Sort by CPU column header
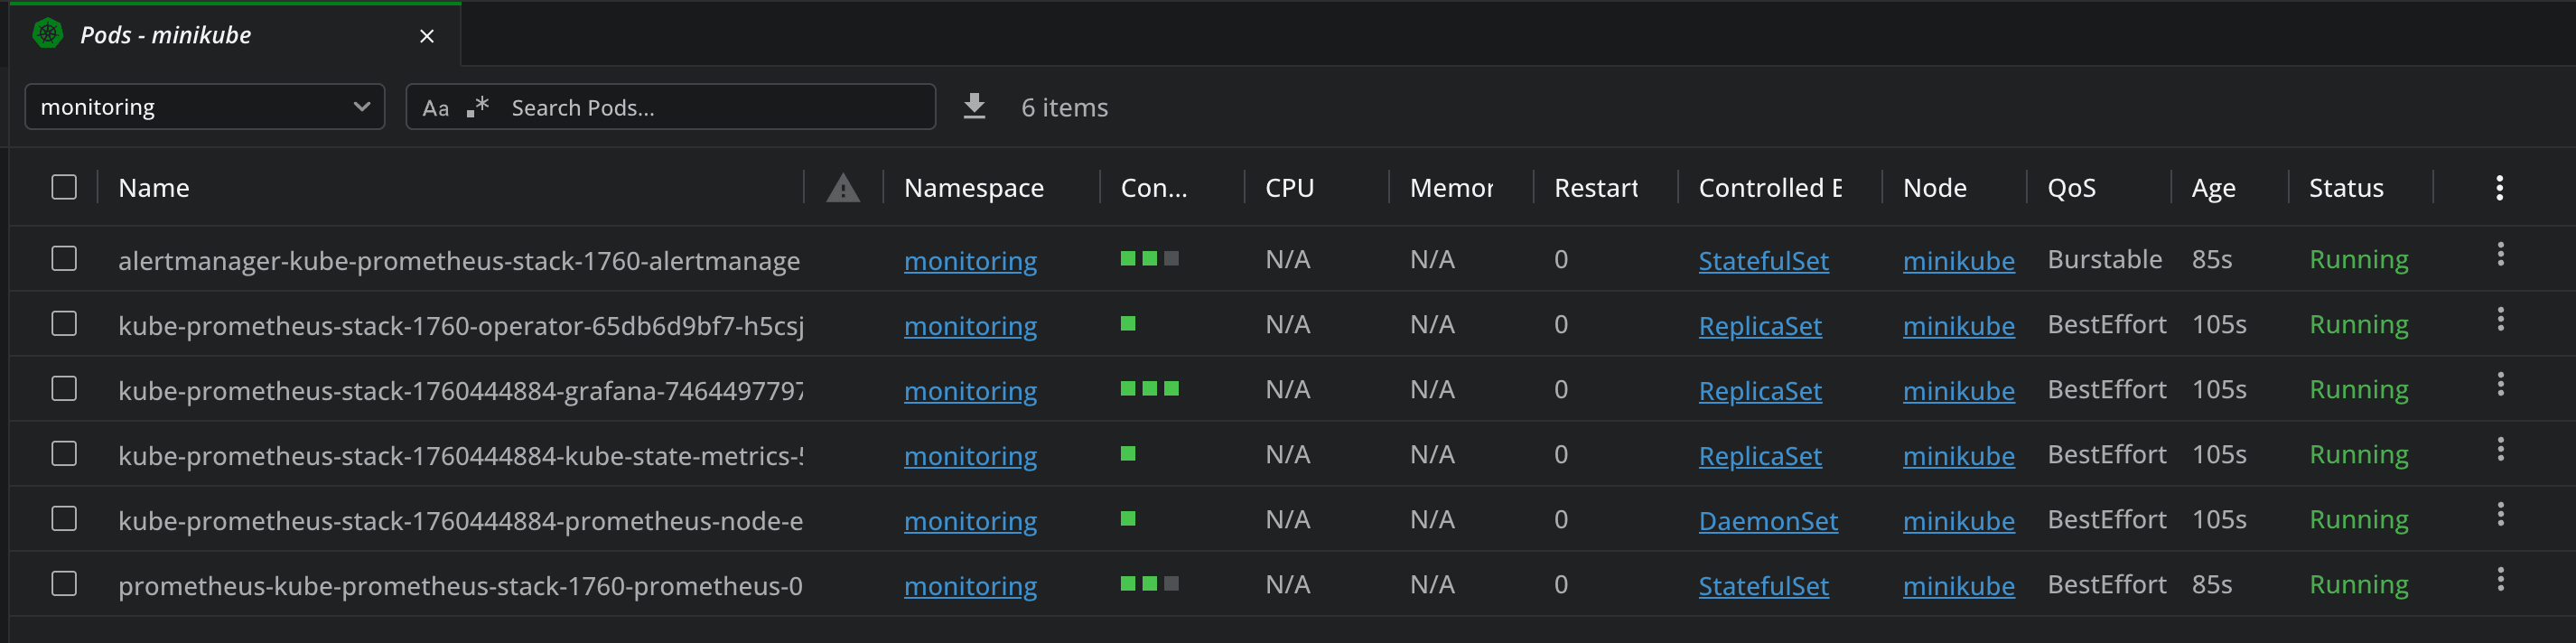Image resolution: width=2576 pixels, height=643 pixels. click(x=1289, y=188)
